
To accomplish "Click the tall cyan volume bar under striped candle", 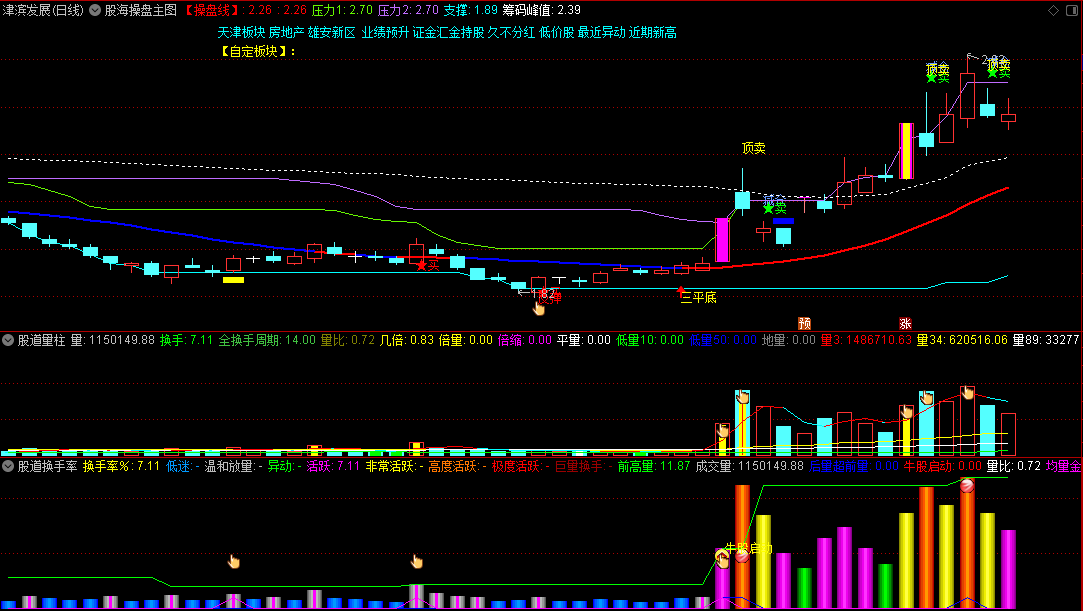I will pos(926,425).
